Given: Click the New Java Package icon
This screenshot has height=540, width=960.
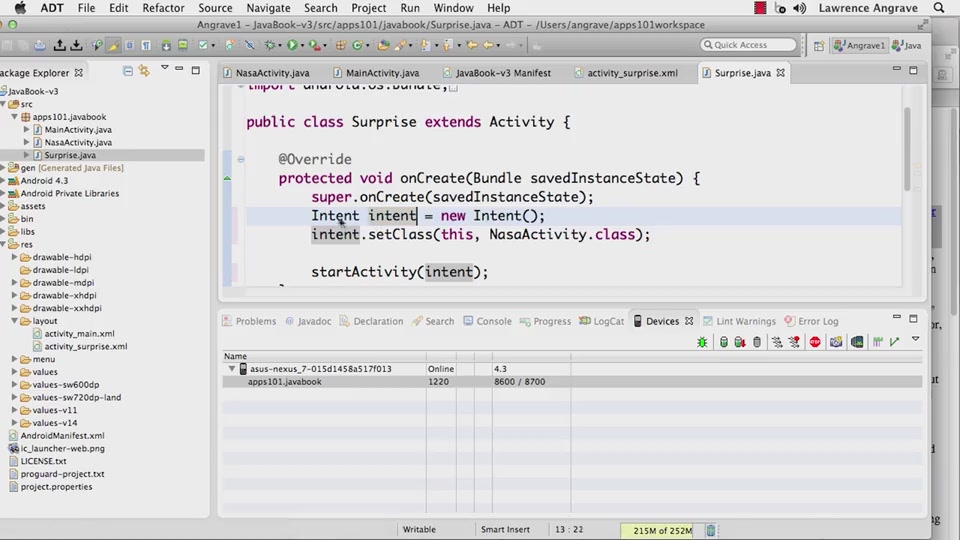Looking at the screenshot, I should point(339,45).
